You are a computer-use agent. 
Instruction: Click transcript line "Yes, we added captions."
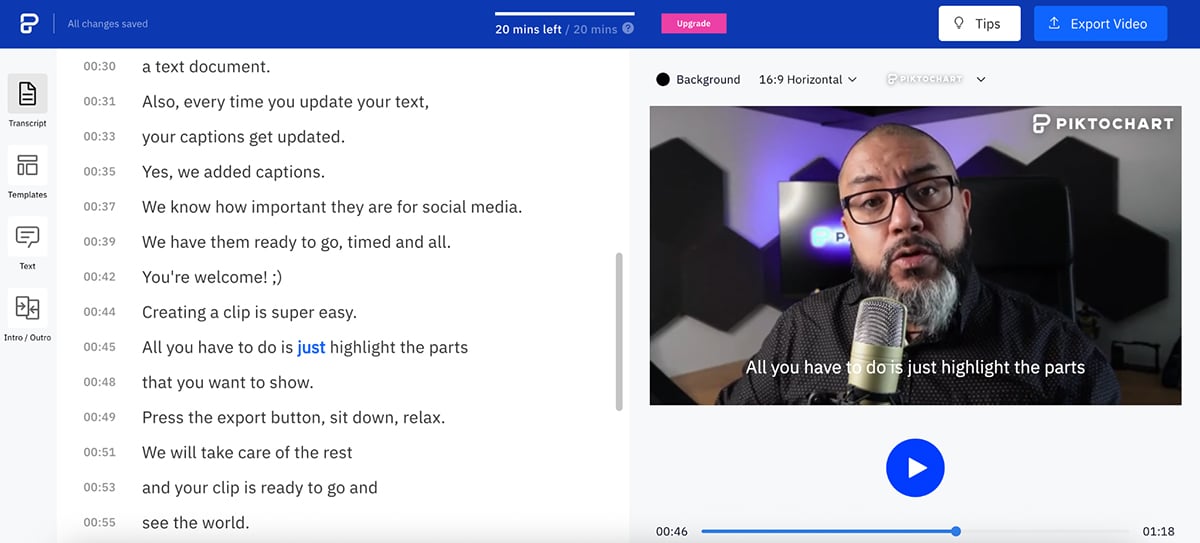click(233, 172)
